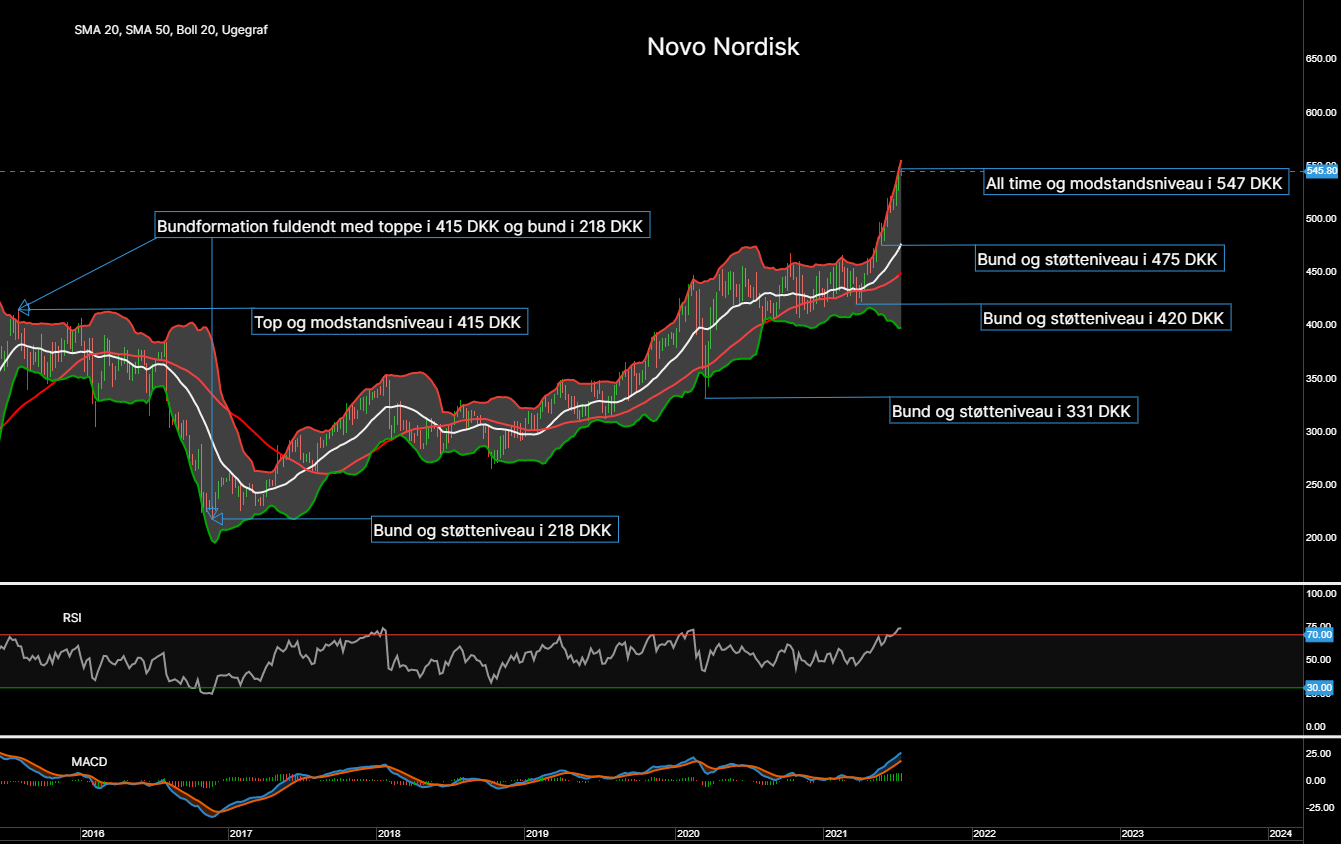Click the 'SMA 20, SMA 50, Boll 20, Ugegraf' indicator legend
This screenshot has width=1341, height=844.
pos(171,30)
